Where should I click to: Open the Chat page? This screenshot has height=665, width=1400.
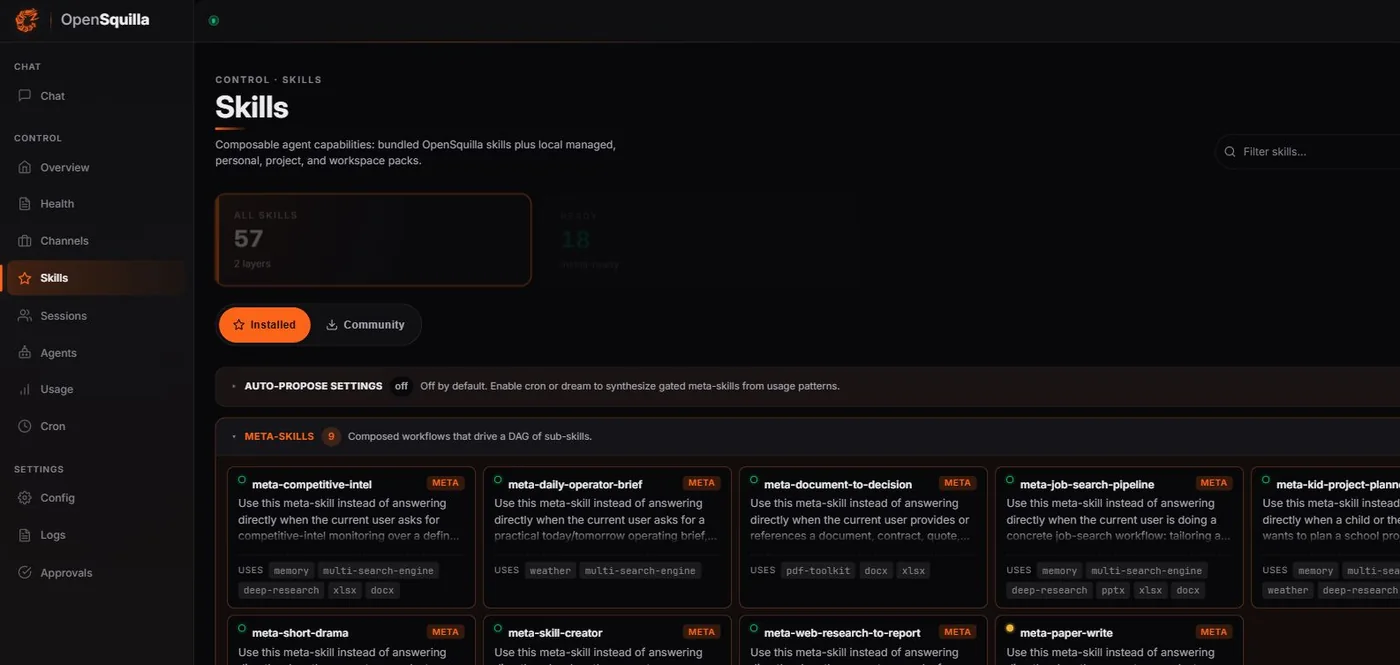point(96,96)
